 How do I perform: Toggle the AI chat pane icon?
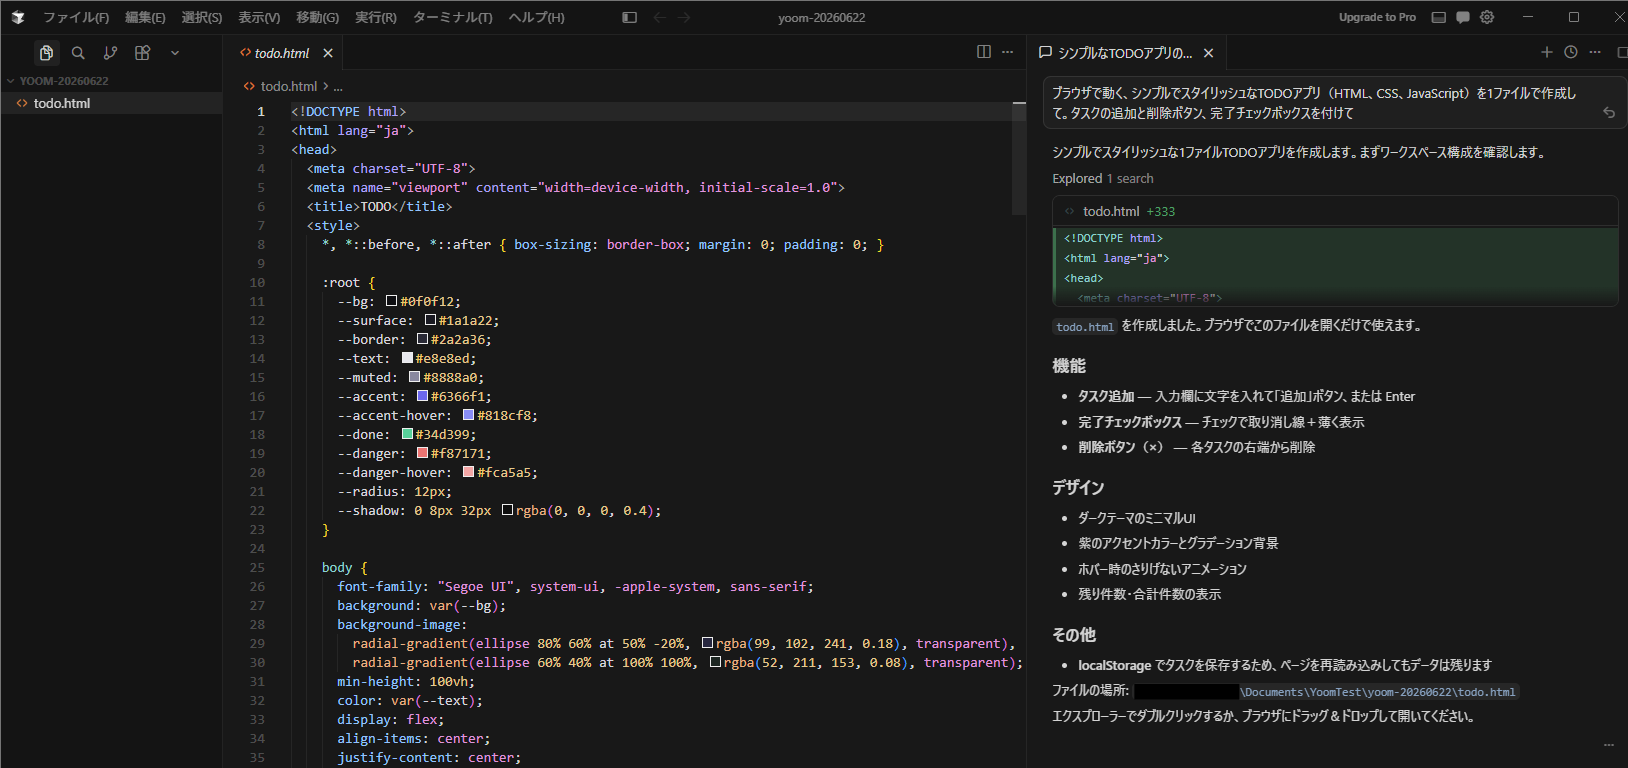[1463, 17]
